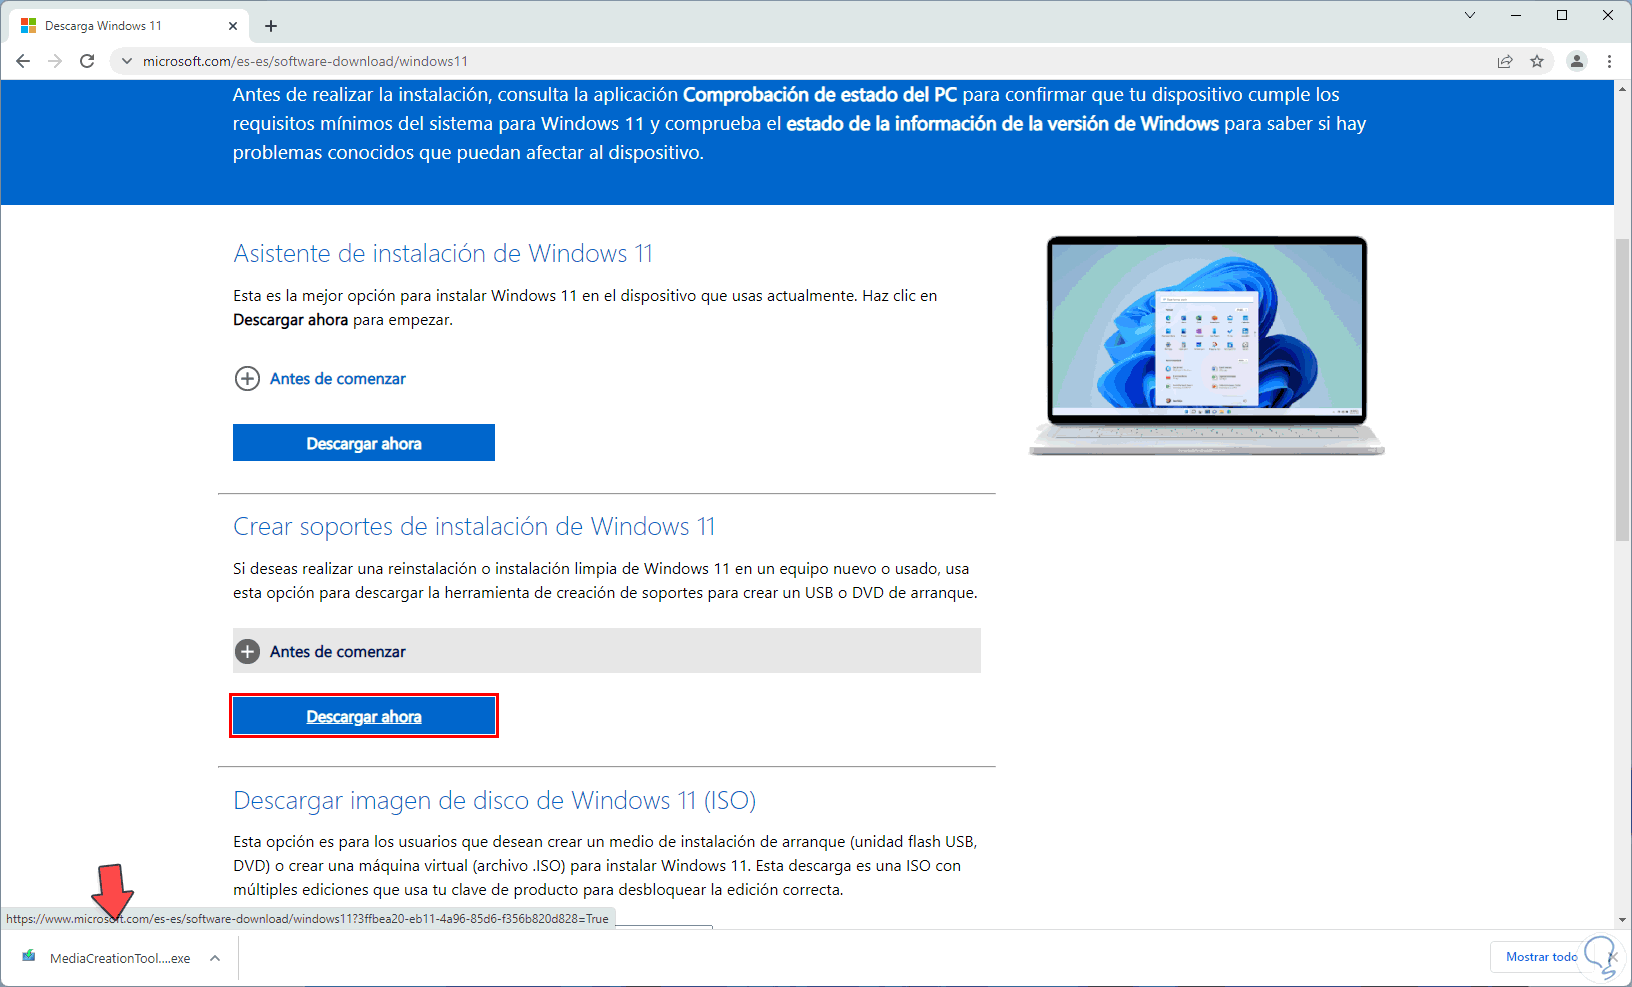The width and height of the screenshot is (1632, 987).
Task: Click the Crear soportes de instalación heading
Action: (474, 527)
